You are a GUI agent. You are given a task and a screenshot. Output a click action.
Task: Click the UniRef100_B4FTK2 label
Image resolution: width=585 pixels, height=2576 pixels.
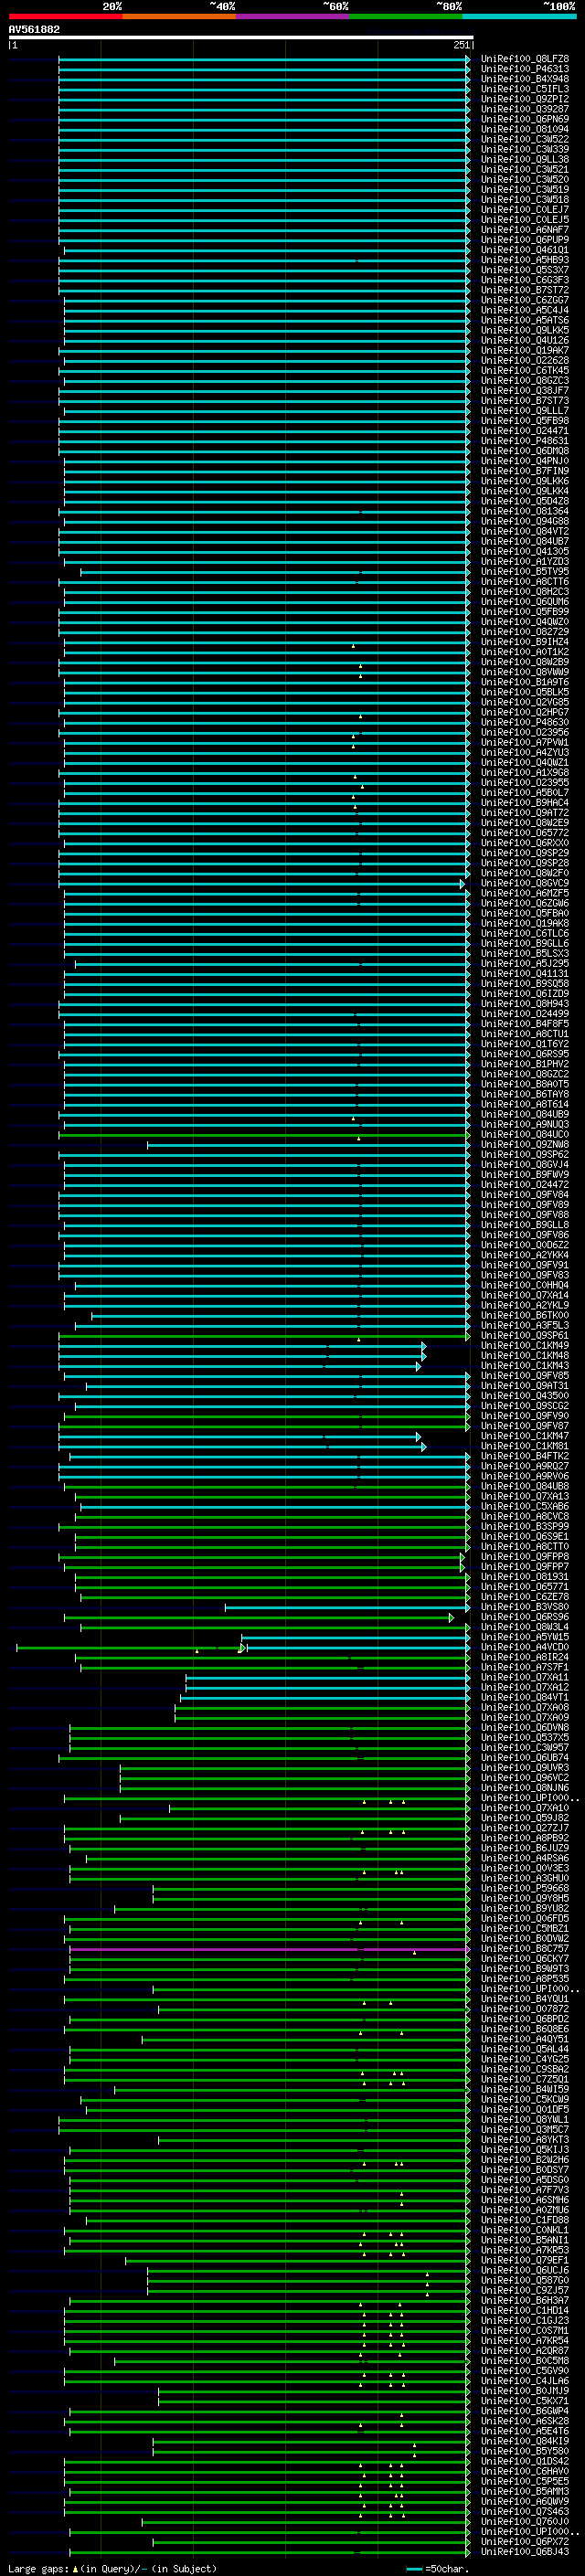[525, 1456]
